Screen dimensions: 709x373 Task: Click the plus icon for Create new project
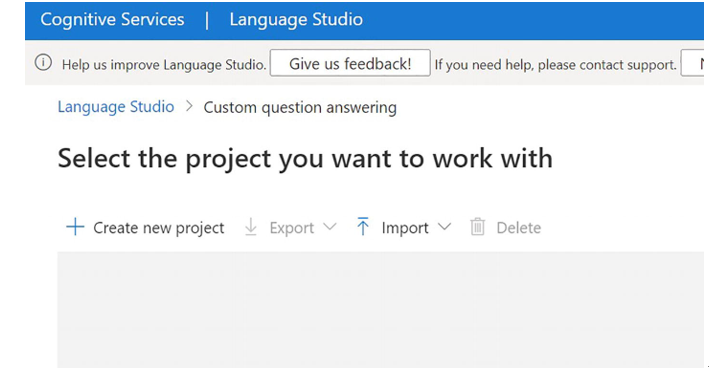(75, 227)
